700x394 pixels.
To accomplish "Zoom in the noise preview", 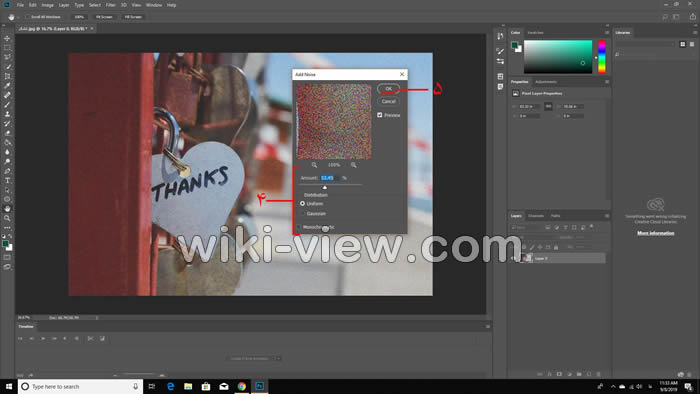I will pos(354,165).
